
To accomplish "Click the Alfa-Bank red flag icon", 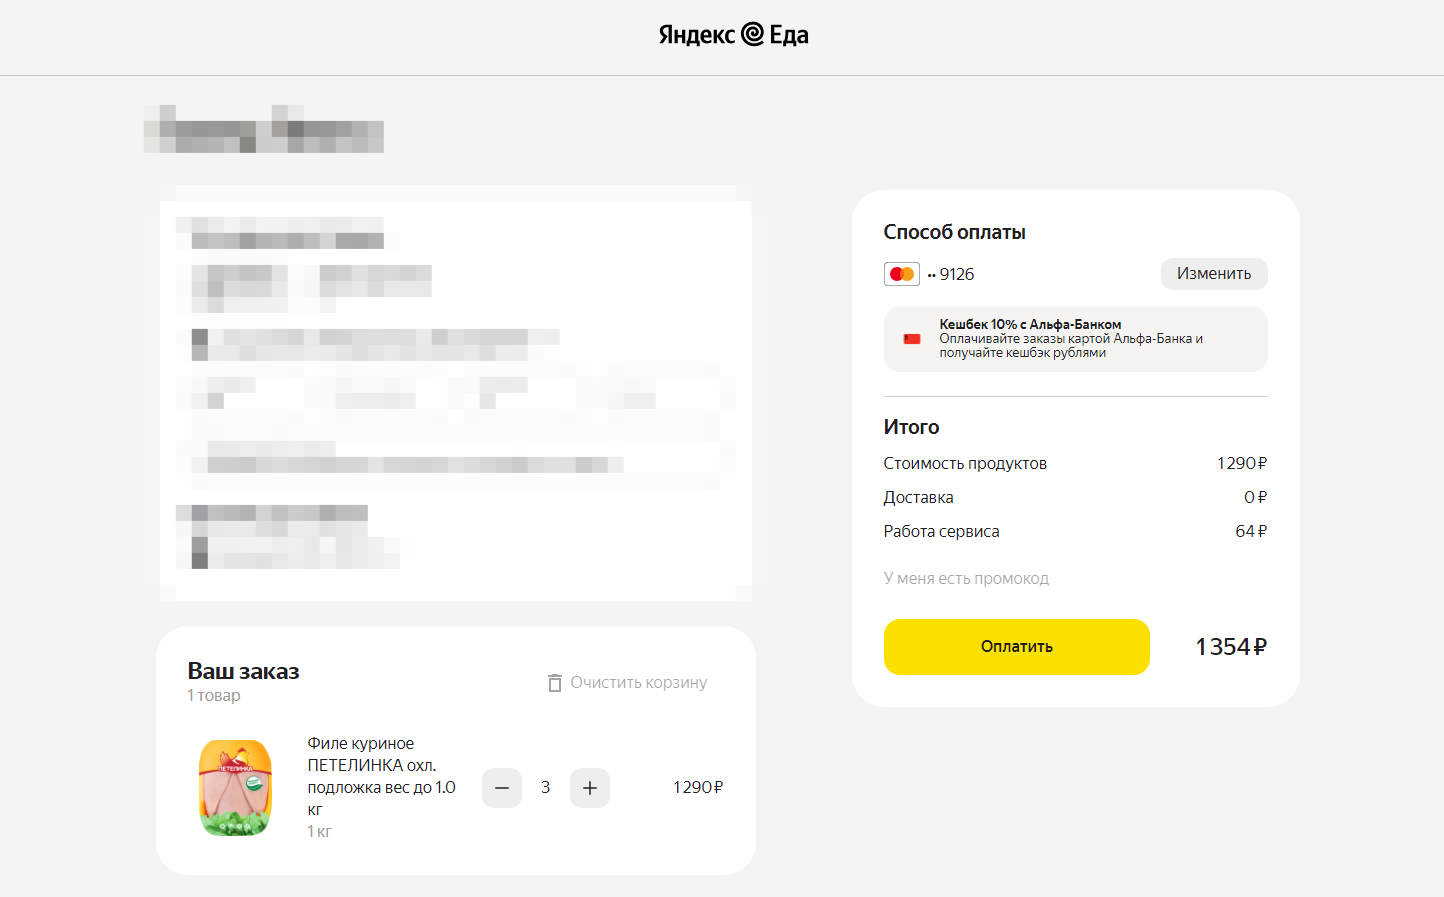I will (x=912, y=339).
